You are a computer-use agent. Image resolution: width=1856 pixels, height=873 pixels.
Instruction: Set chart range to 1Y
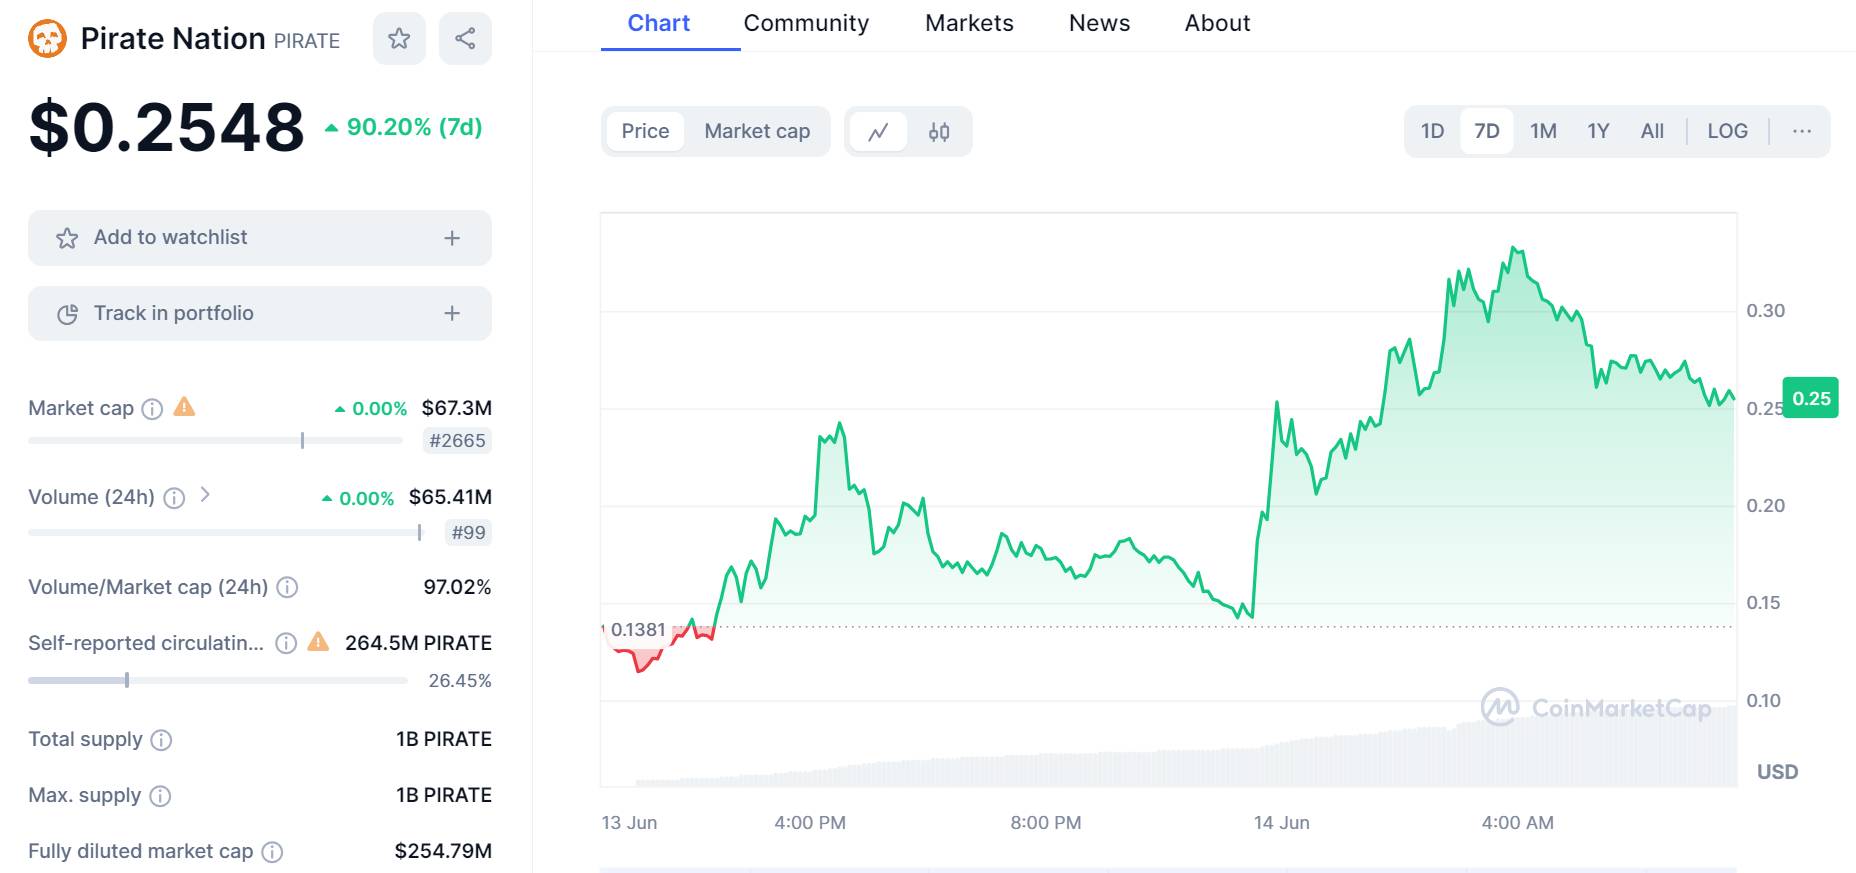pyautogui.click(x=1598, y=131)
